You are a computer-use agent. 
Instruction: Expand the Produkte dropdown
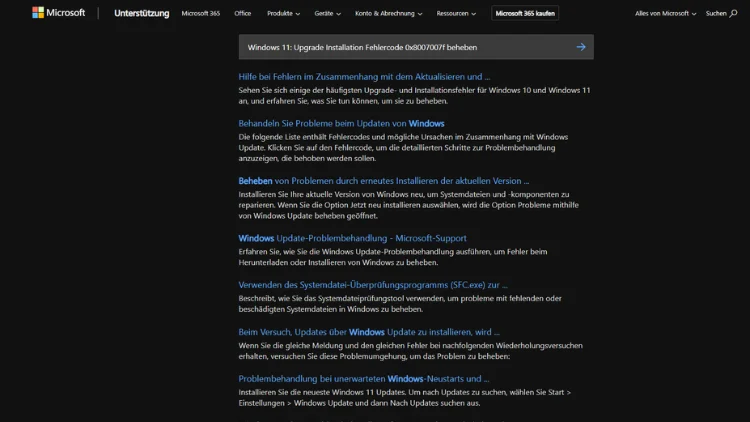284,13
